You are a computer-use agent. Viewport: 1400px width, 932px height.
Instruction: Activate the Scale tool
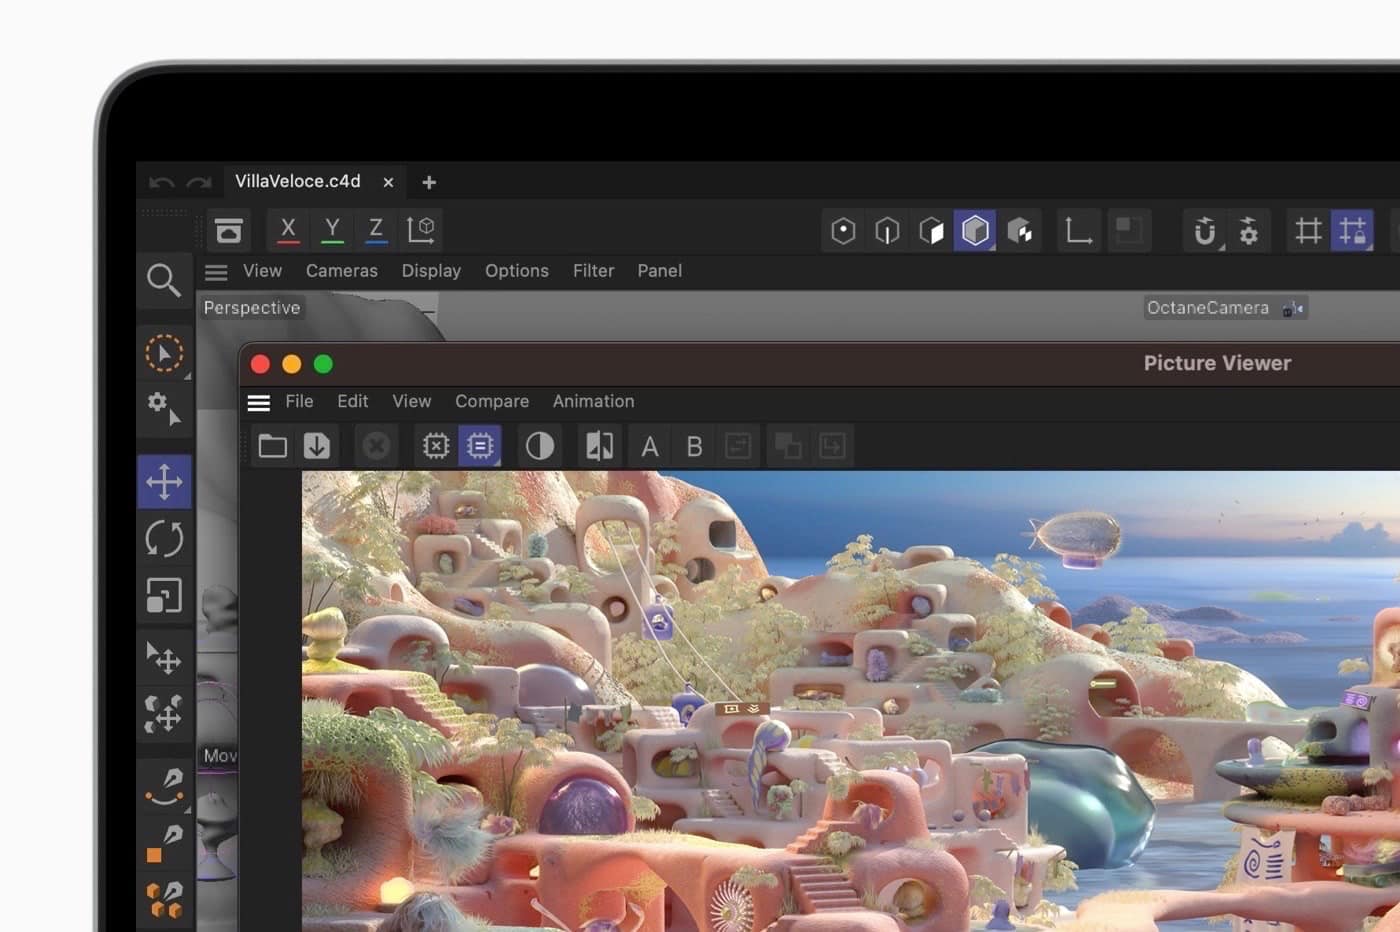[164, 596]
